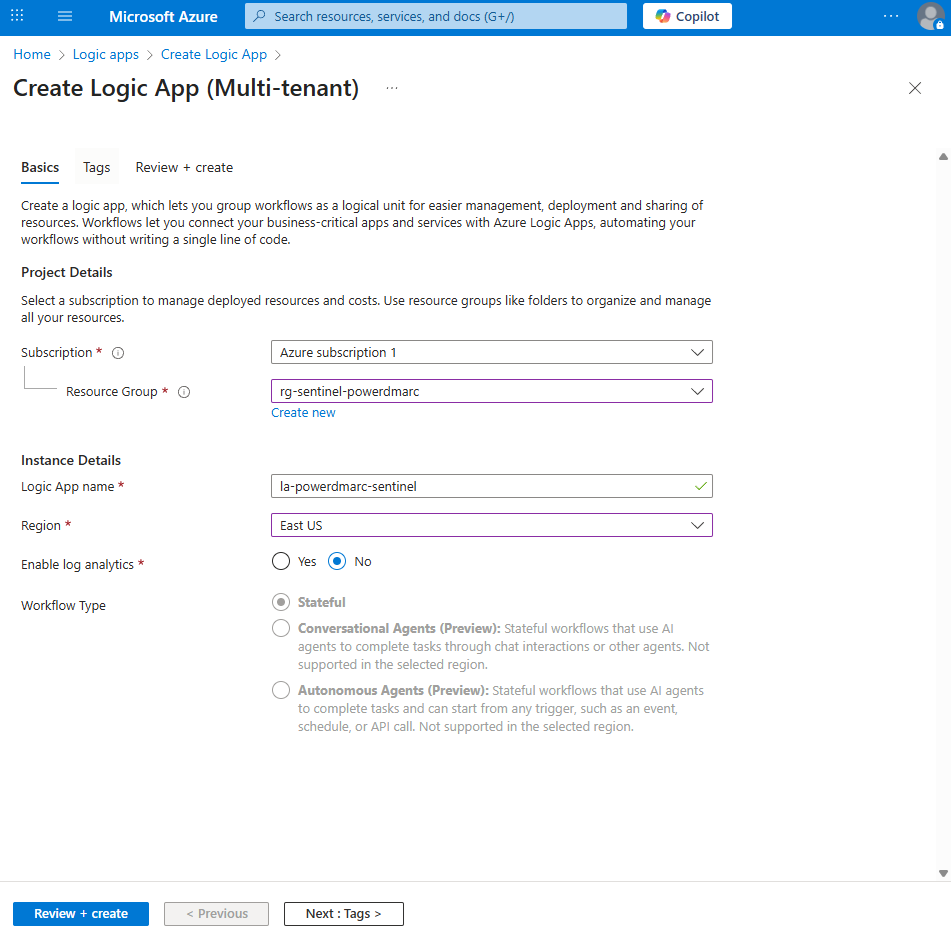Open the page title ellipsis options
The width and height of the screenshot is (951, 943).
click(392, 89)
